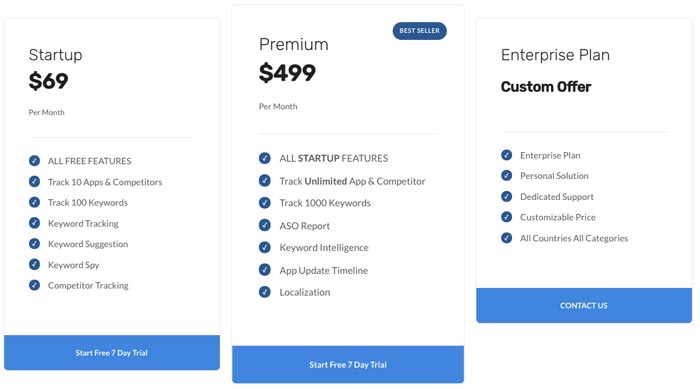
Task: Click the checkmark icon beside ALL FREE FEATURES
Action: 34,161
